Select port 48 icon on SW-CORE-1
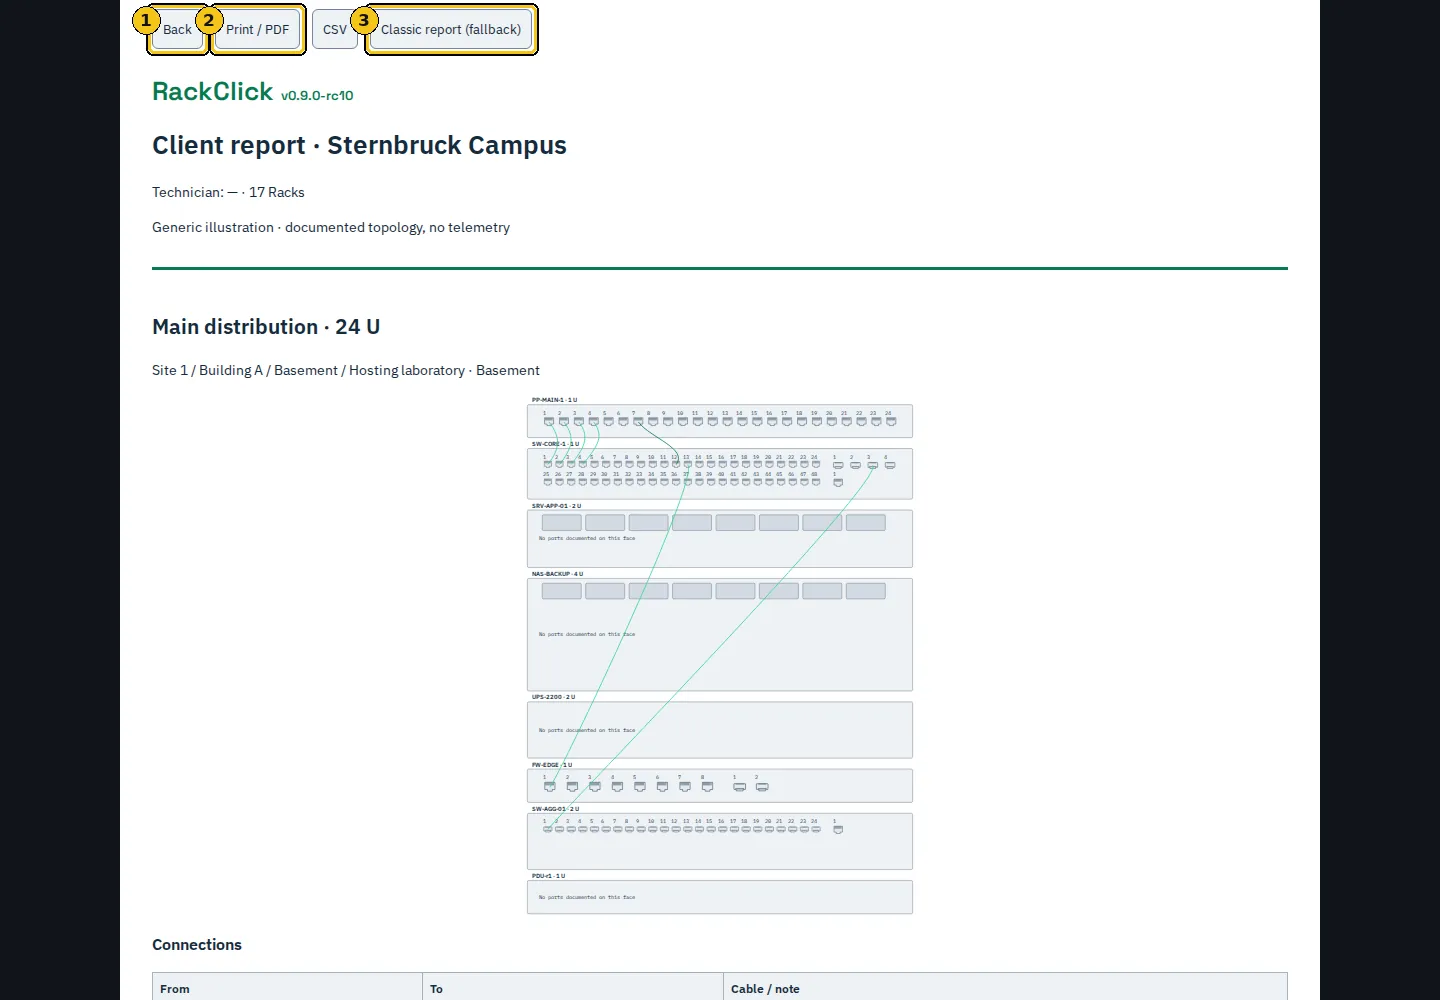Image resolution: width=1440 pixels, height=1000 pixels. click(x=816, y=482)
